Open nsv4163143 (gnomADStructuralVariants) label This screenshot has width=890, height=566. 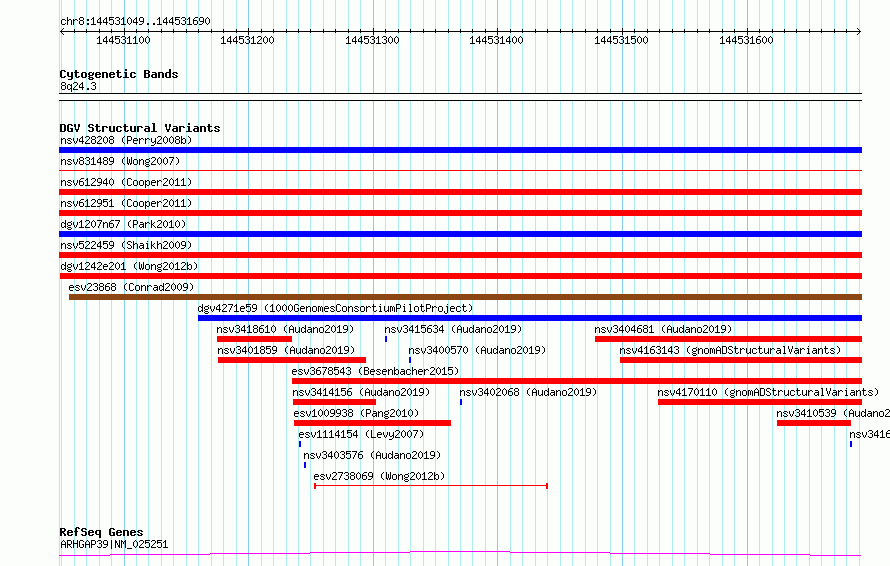(x=730, y=350)
